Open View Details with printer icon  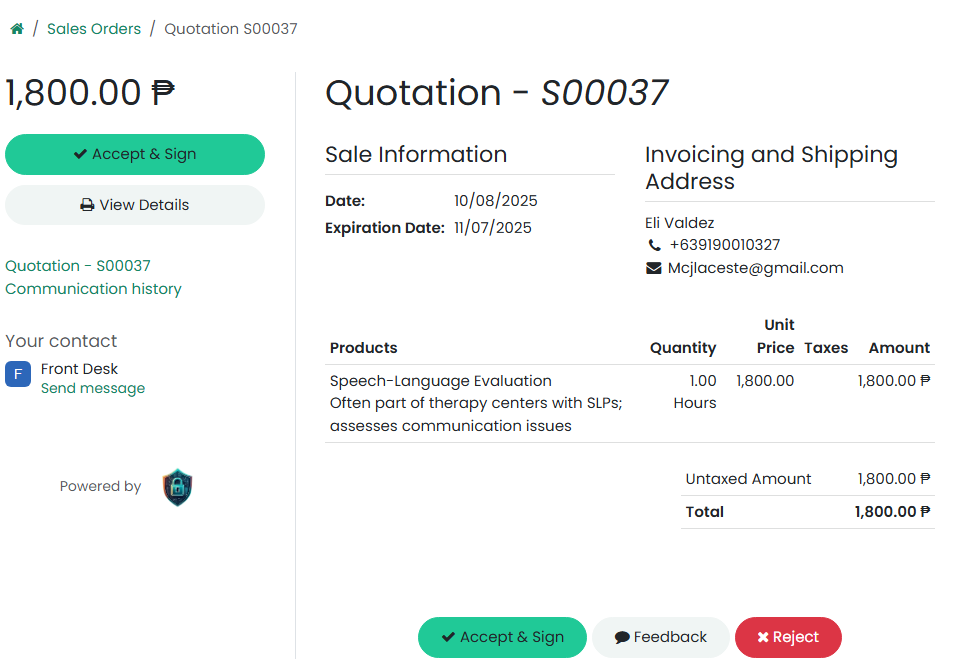point(135,205)
